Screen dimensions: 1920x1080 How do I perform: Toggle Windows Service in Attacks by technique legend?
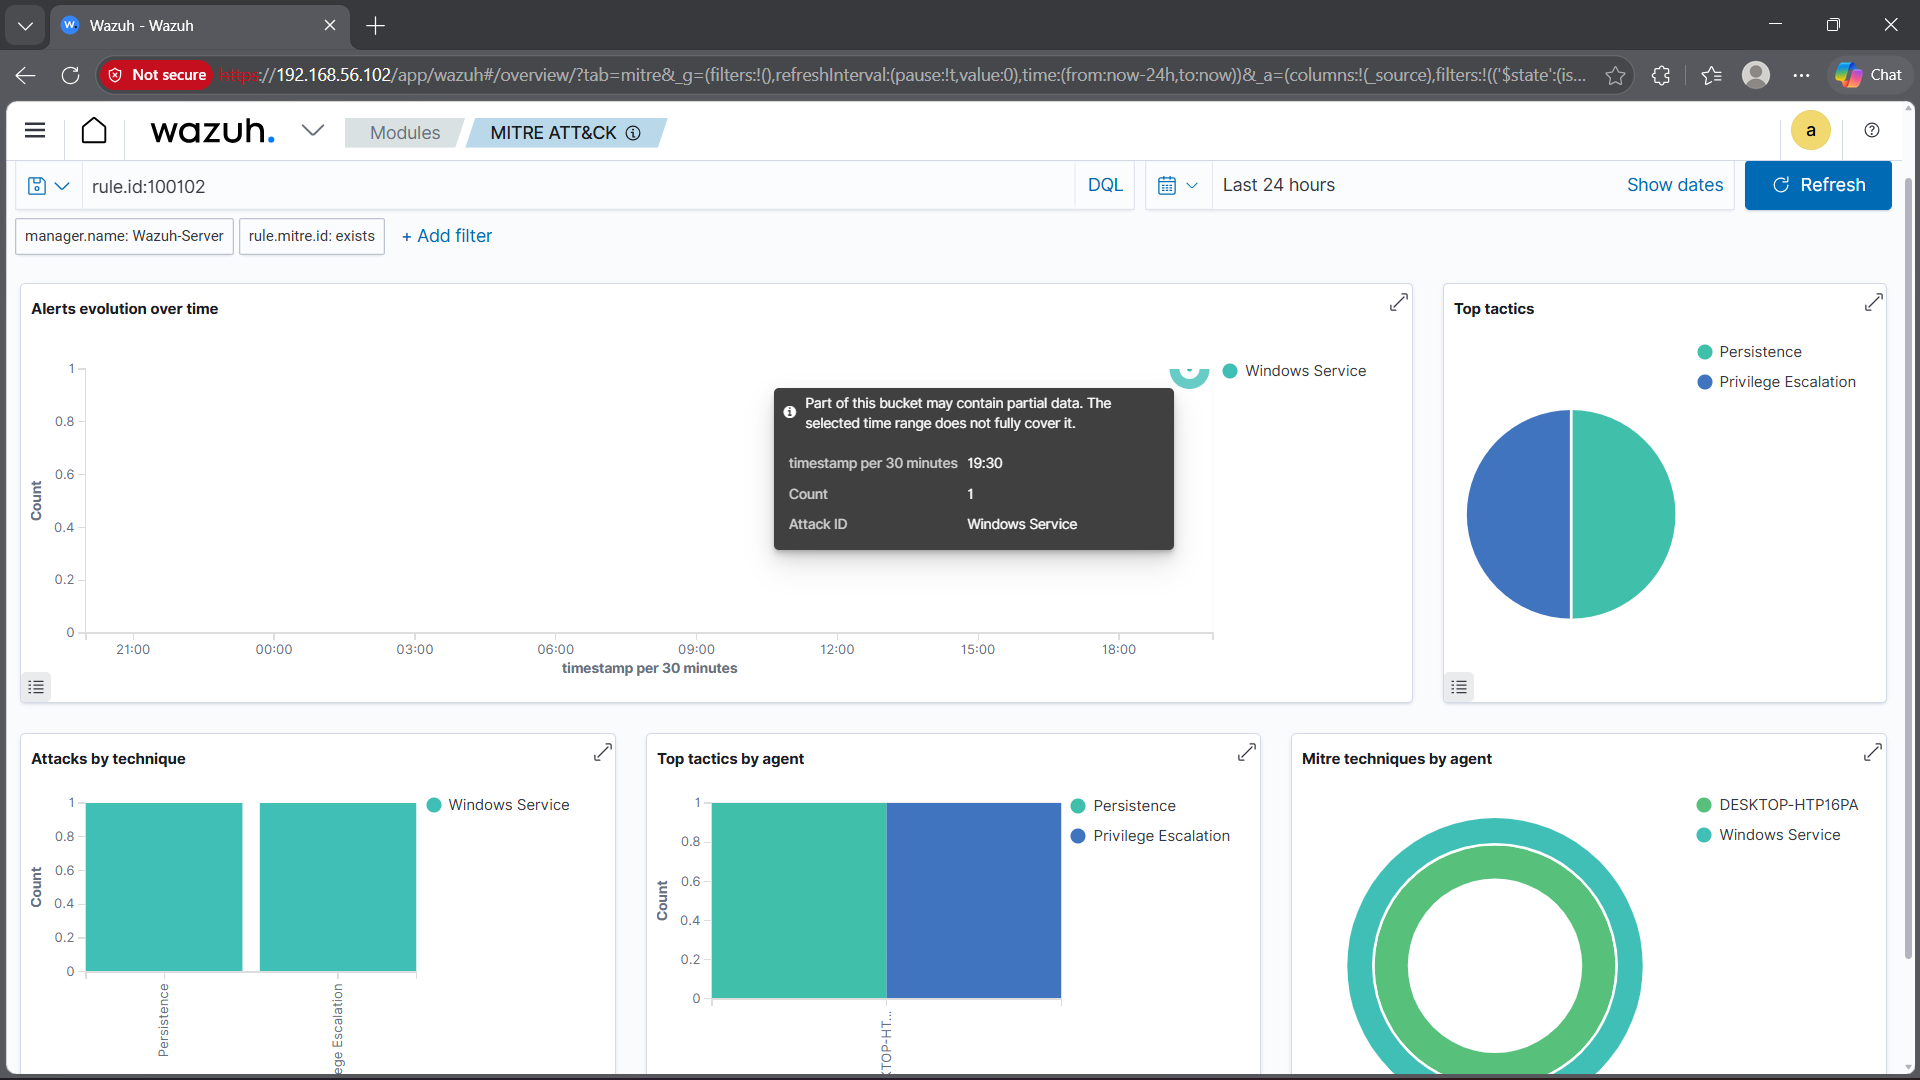click(x=498, y=805)
